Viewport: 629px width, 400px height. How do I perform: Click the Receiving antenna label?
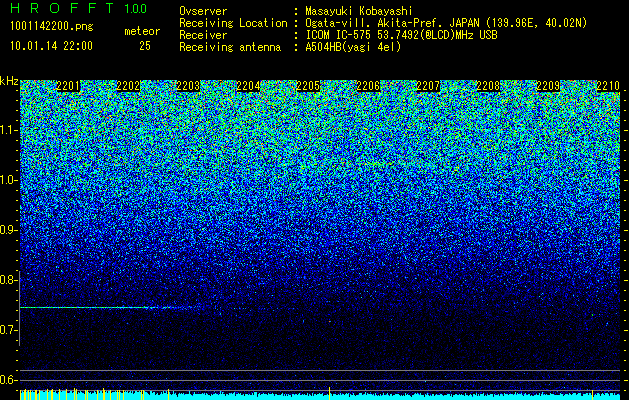coord(230,47)
